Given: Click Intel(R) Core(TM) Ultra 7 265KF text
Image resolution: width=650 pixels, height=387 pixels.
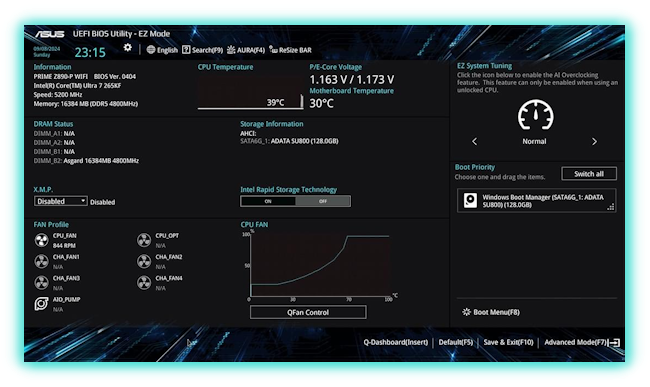Looking at the screenshot, I should click(78, 86).
